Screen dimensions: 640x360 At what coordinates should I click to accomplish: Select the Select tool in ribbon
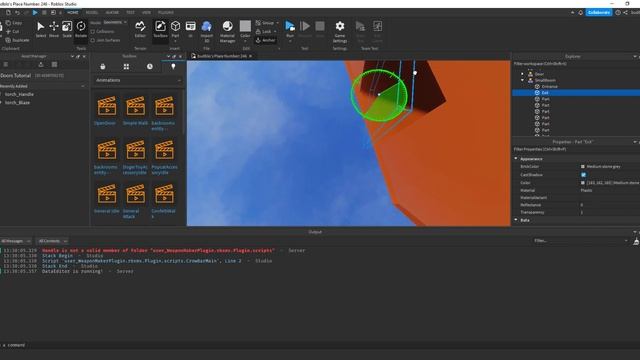pyautogui.click(x=40, y=29)
